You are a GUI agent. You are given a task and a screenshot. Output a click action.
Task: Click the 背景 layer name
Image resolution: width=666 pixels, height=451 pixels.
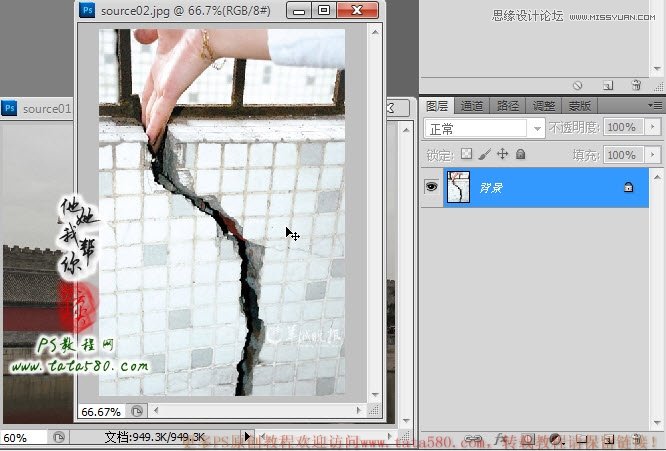point(491,187)
